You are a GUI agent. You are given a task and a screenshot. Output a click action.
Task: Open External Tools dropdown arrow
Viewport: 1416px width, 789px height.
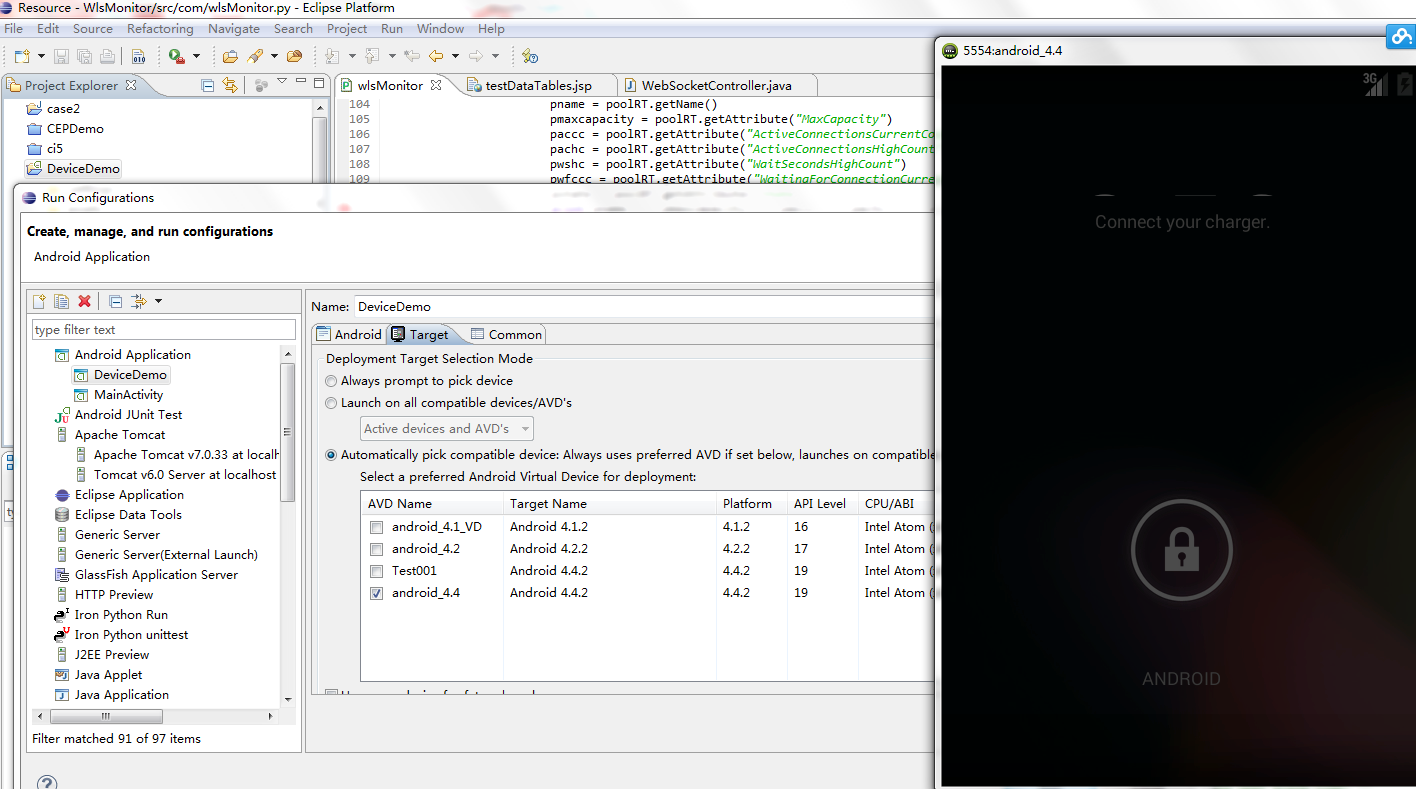click(196, 56)
